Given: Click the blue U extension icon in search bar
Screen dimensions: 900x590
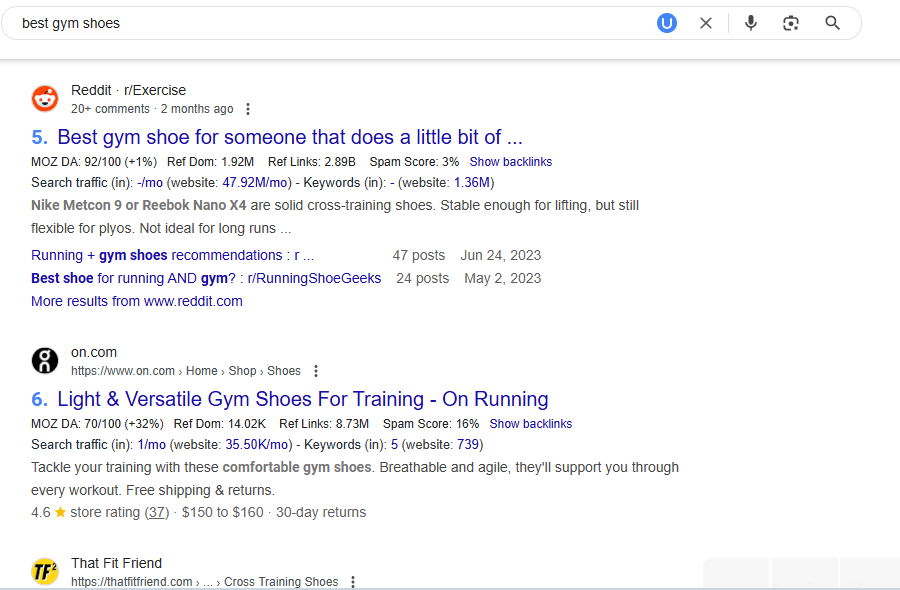Looking at the screenshot, I should point(666,23).
